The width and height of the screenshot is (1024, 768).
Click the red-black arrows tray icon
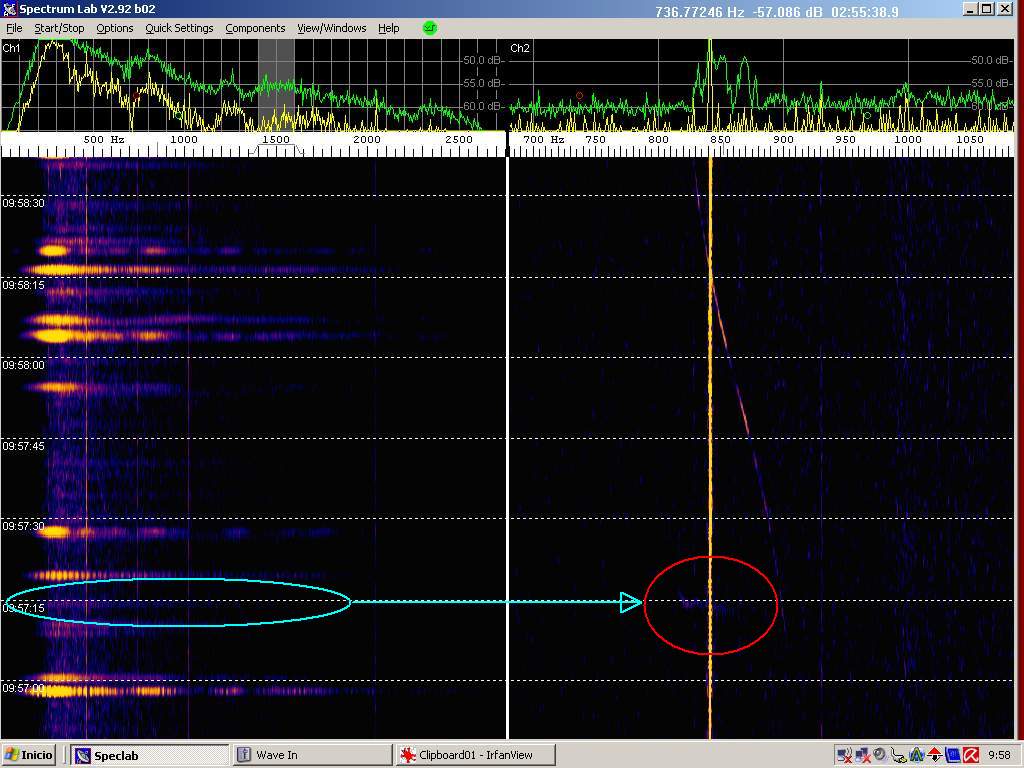934,755
